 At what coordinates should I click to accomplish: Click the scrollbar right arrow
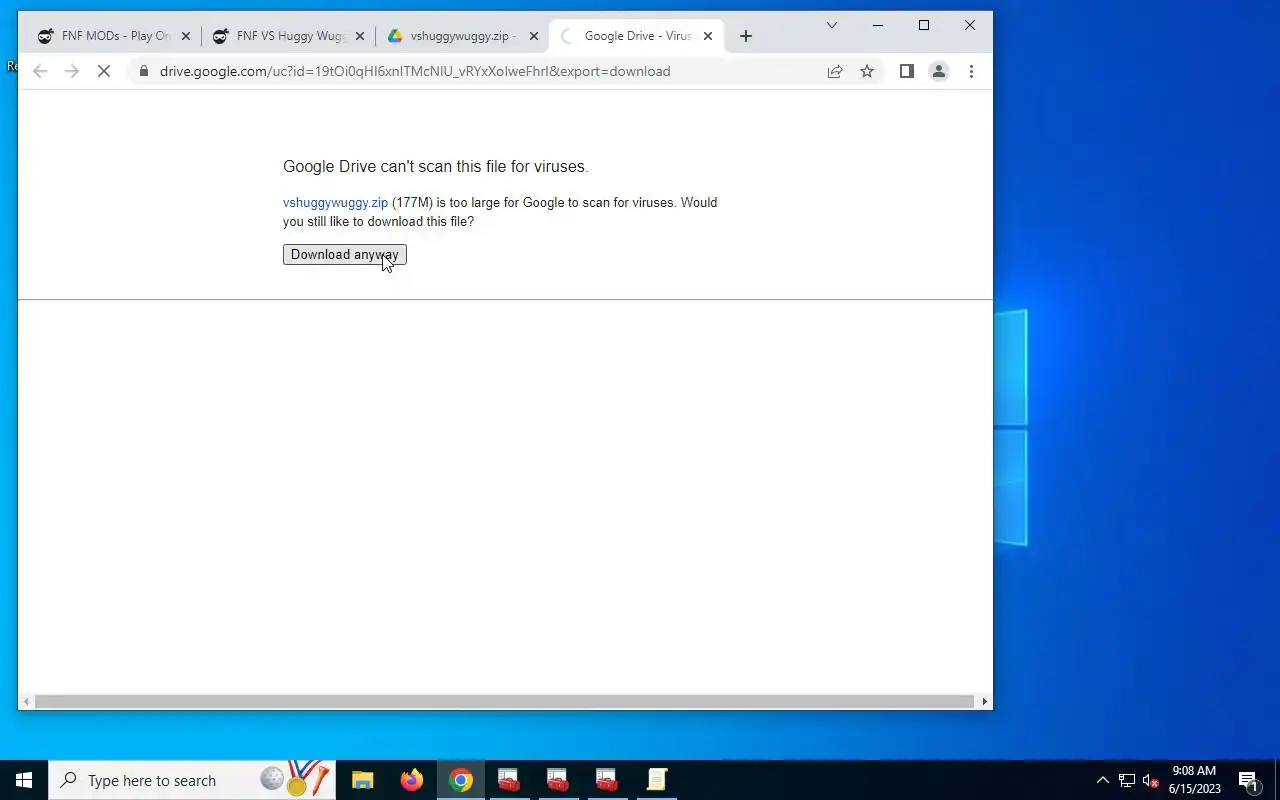(985, 702)
